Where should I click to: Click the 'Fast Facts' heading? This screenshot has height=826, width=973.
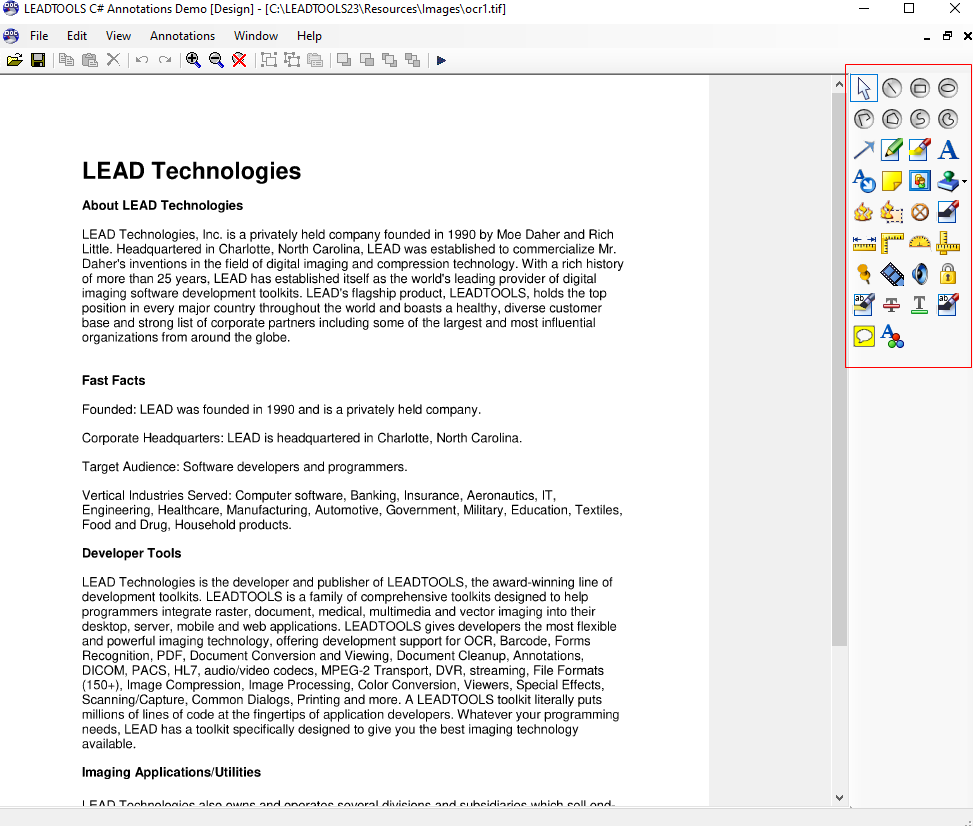(114, 380)
